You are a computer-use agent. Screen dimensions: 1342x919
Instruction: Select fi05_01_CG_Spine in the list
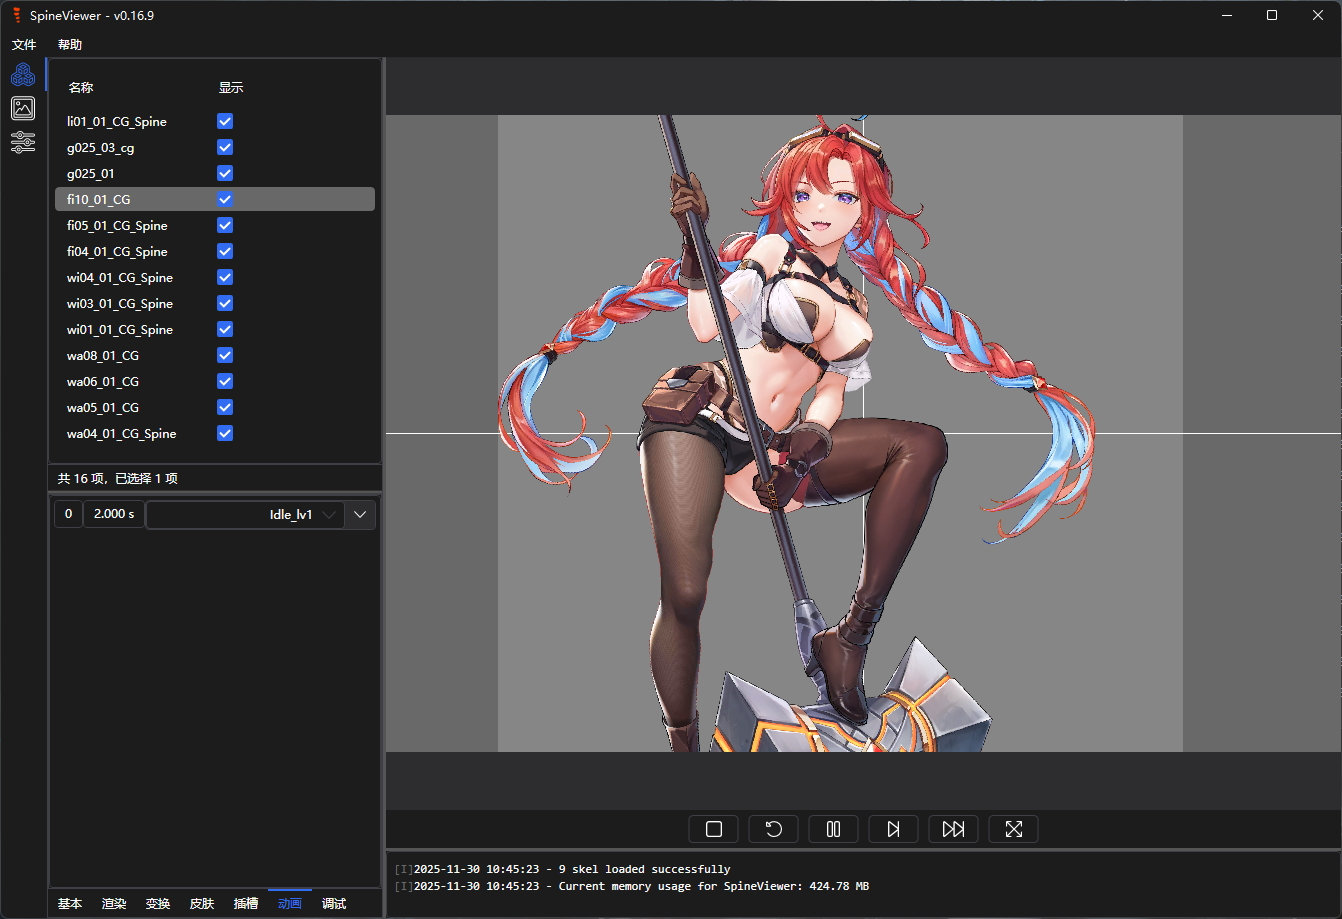tap(215, 225)
